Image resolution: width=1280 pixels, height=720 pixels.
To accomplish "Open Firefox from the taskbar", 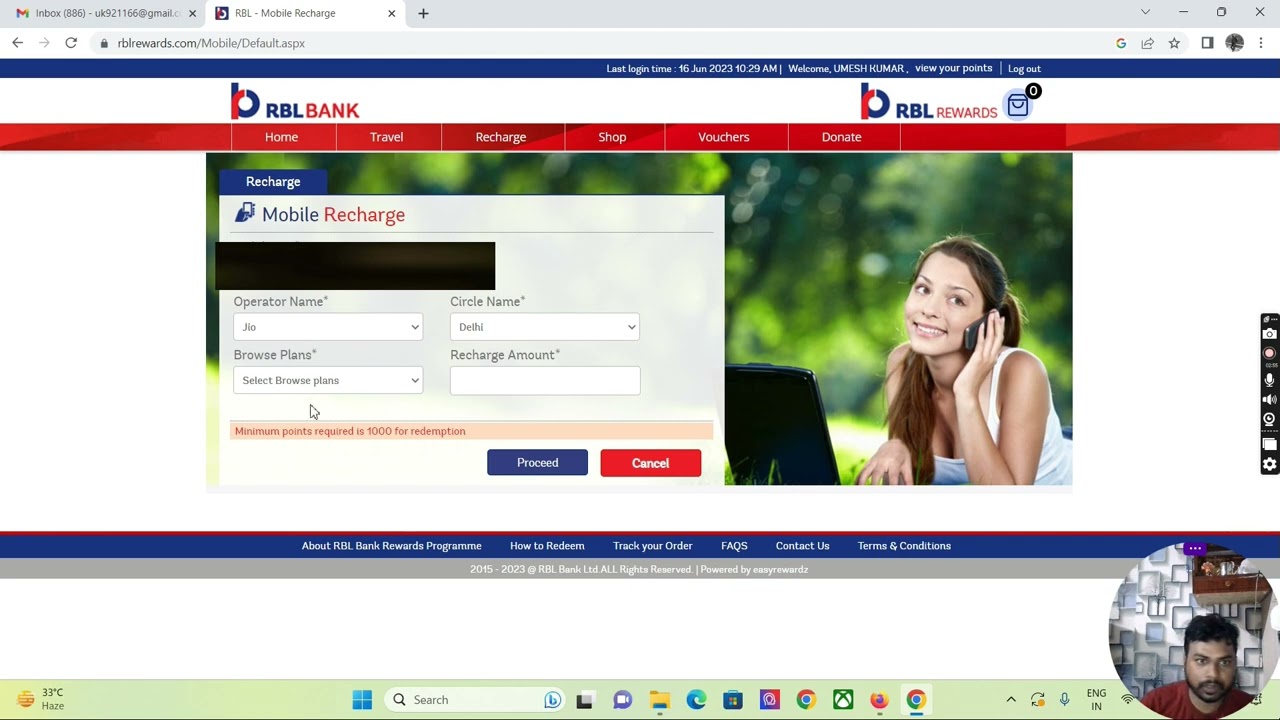I will (879, 700).
